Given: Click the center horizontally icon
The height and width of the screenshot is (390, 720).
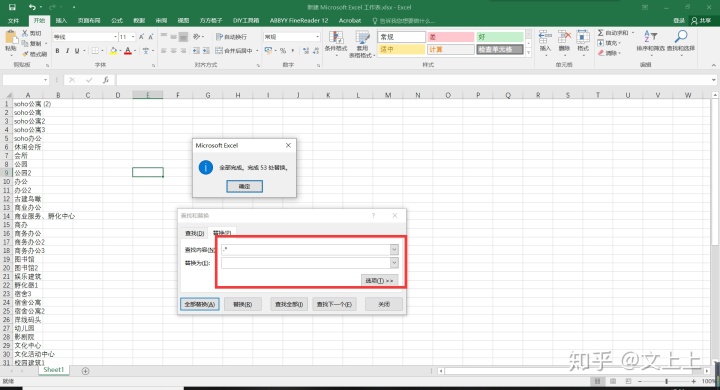Looking at the screenshot, I should (x=174, y=51).
